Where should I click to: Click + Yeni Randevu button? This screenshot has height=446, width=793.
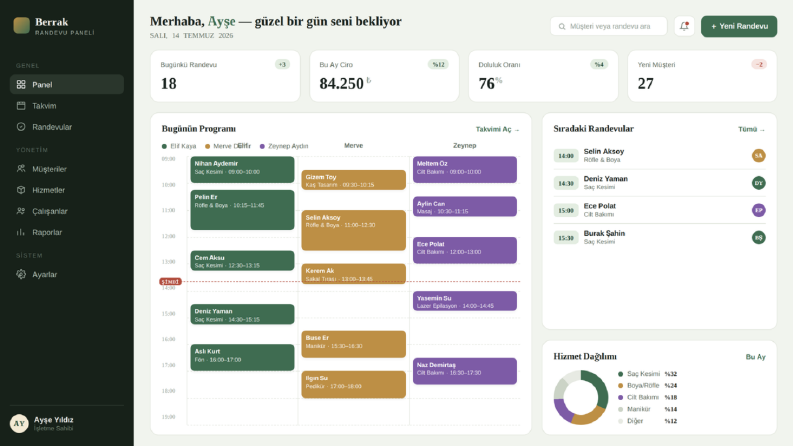739,26
